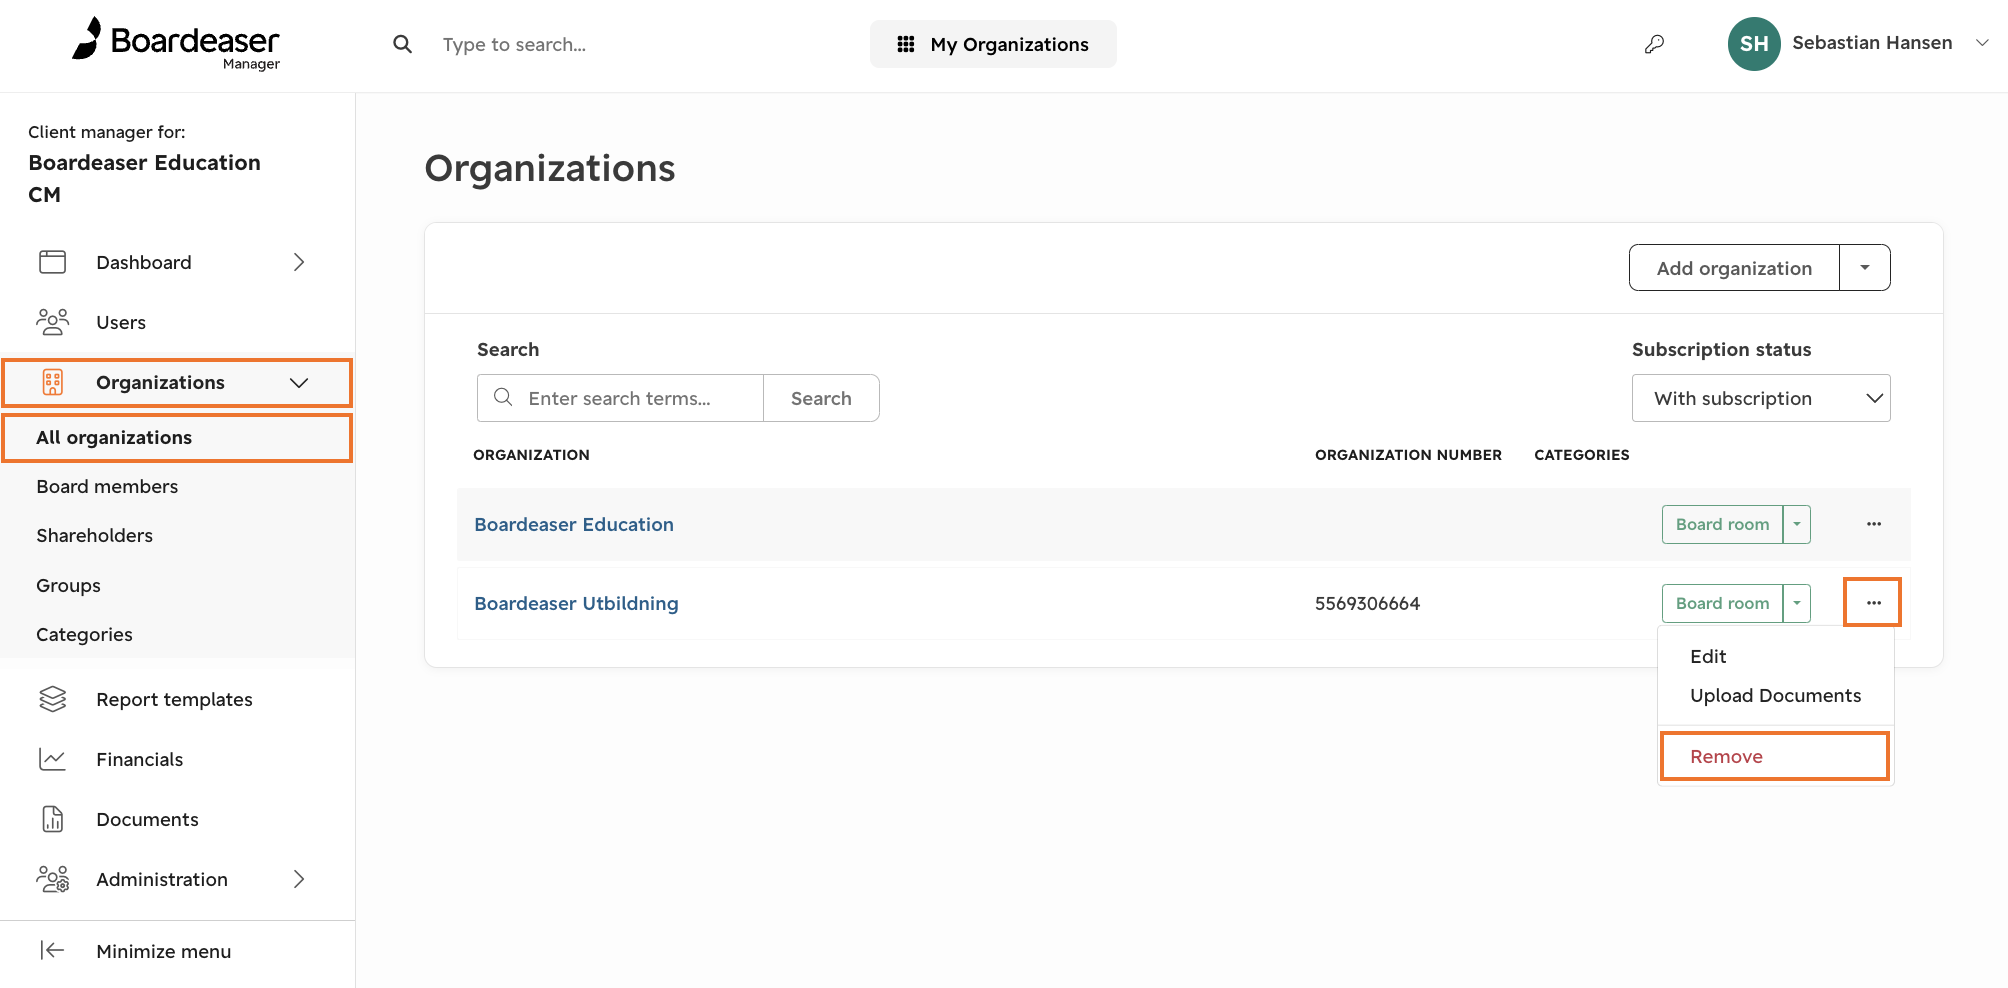Image resolution: width=2008 pixels, height=988 pixels.
Task: Open Board room for Boardeaser Education
Action: click(1722, 524)
